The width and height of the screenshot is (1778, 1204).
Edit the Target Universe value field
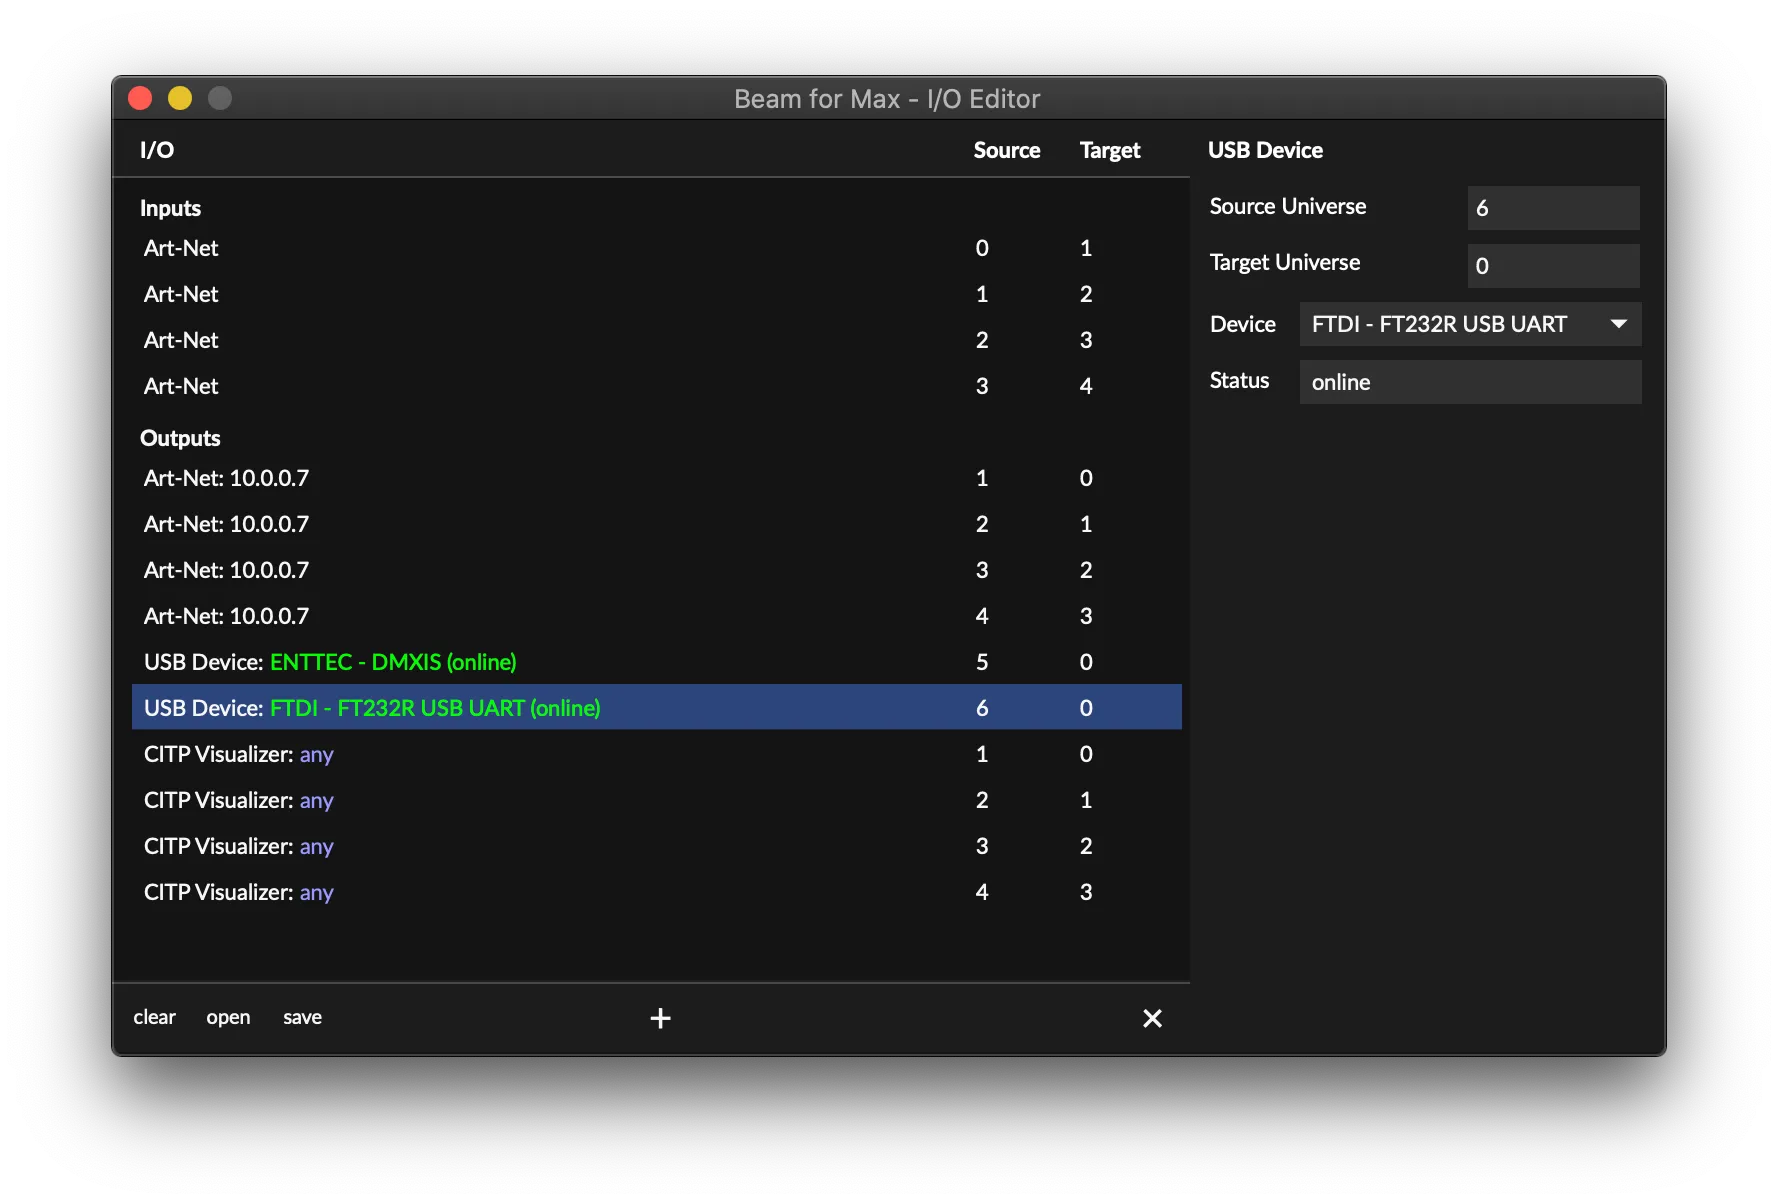(1552, 265)
